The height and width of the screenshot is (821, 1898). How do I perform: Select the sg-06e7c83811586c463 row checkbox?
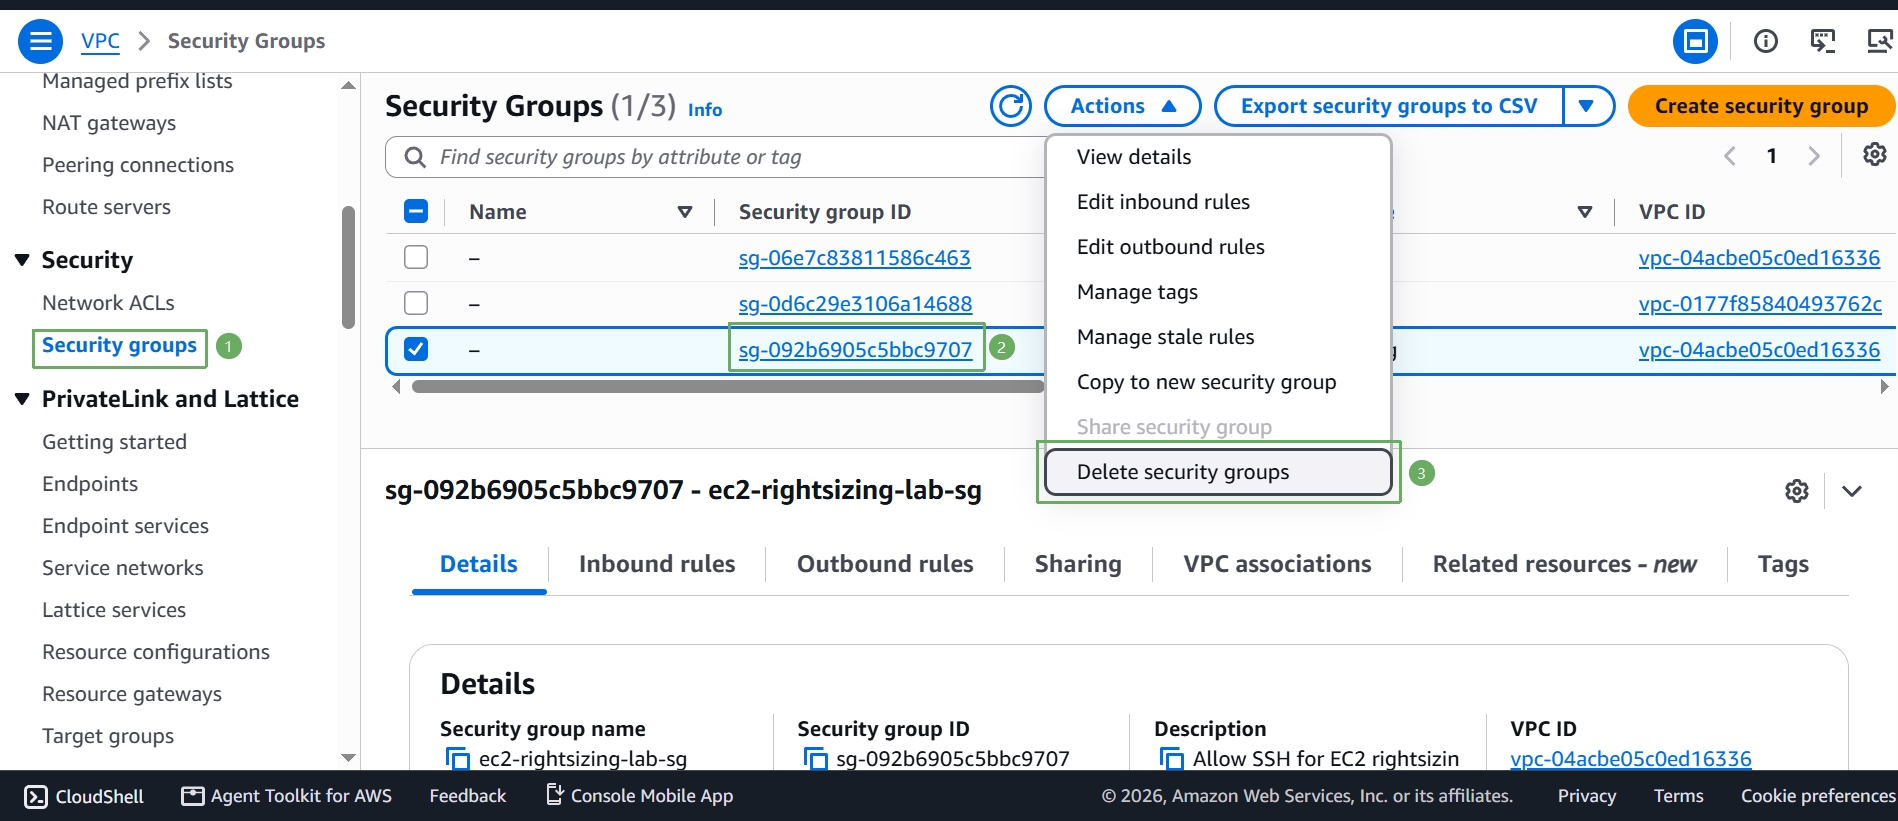pyautogui.click(x=416, y=257)
